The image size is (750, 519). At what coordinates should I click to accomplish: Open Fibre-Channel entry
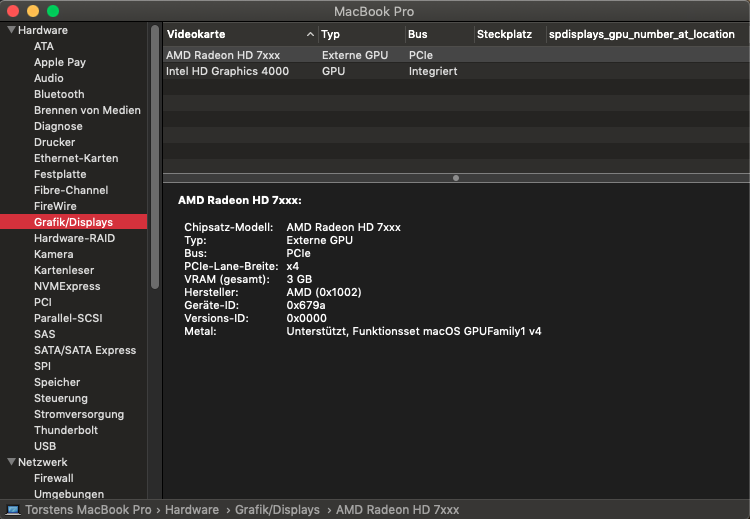point(71,190)
